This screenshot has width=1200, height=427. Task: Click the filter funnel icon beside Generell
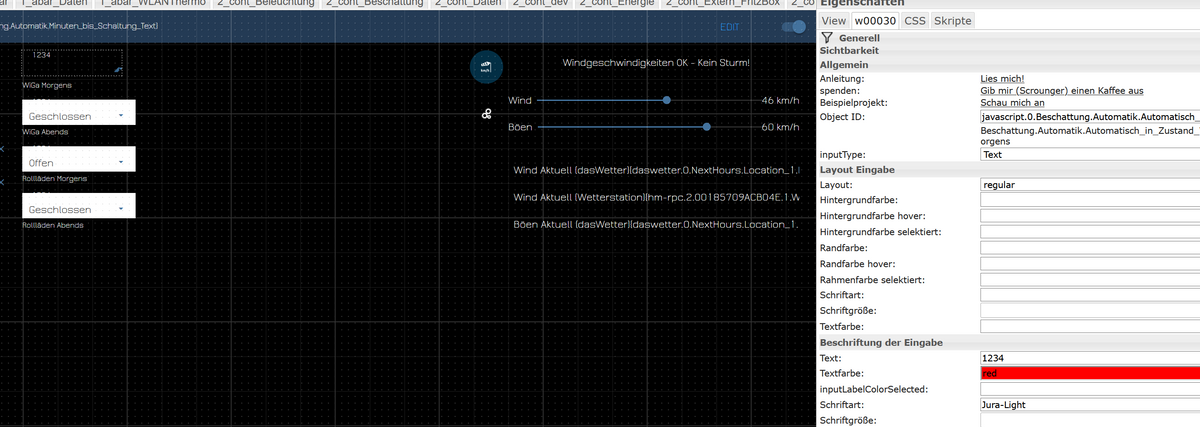pos(827,37)
